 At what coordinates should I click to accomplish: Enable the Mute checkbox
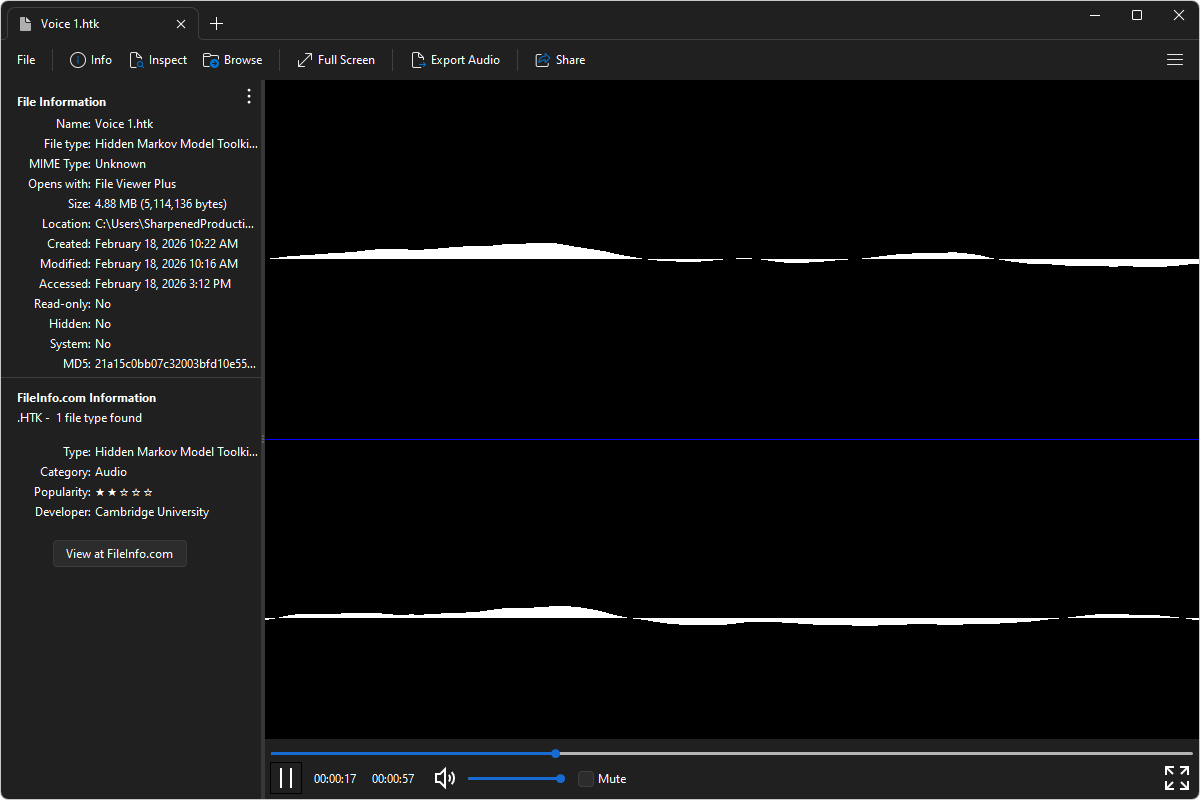(x=586, y=778)
